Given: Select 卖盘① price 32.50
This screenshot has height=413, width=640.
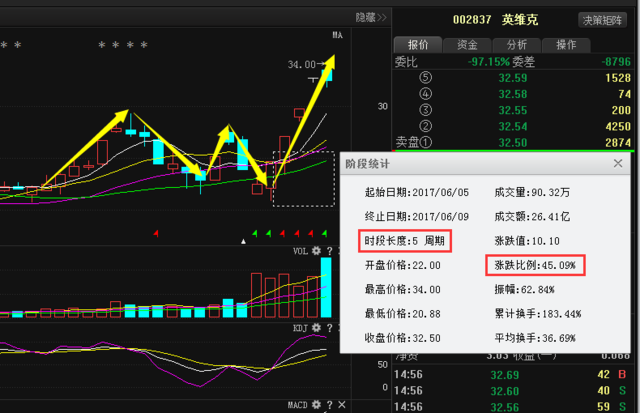Looking at the screenshot, I should click(x=513, y=142).
